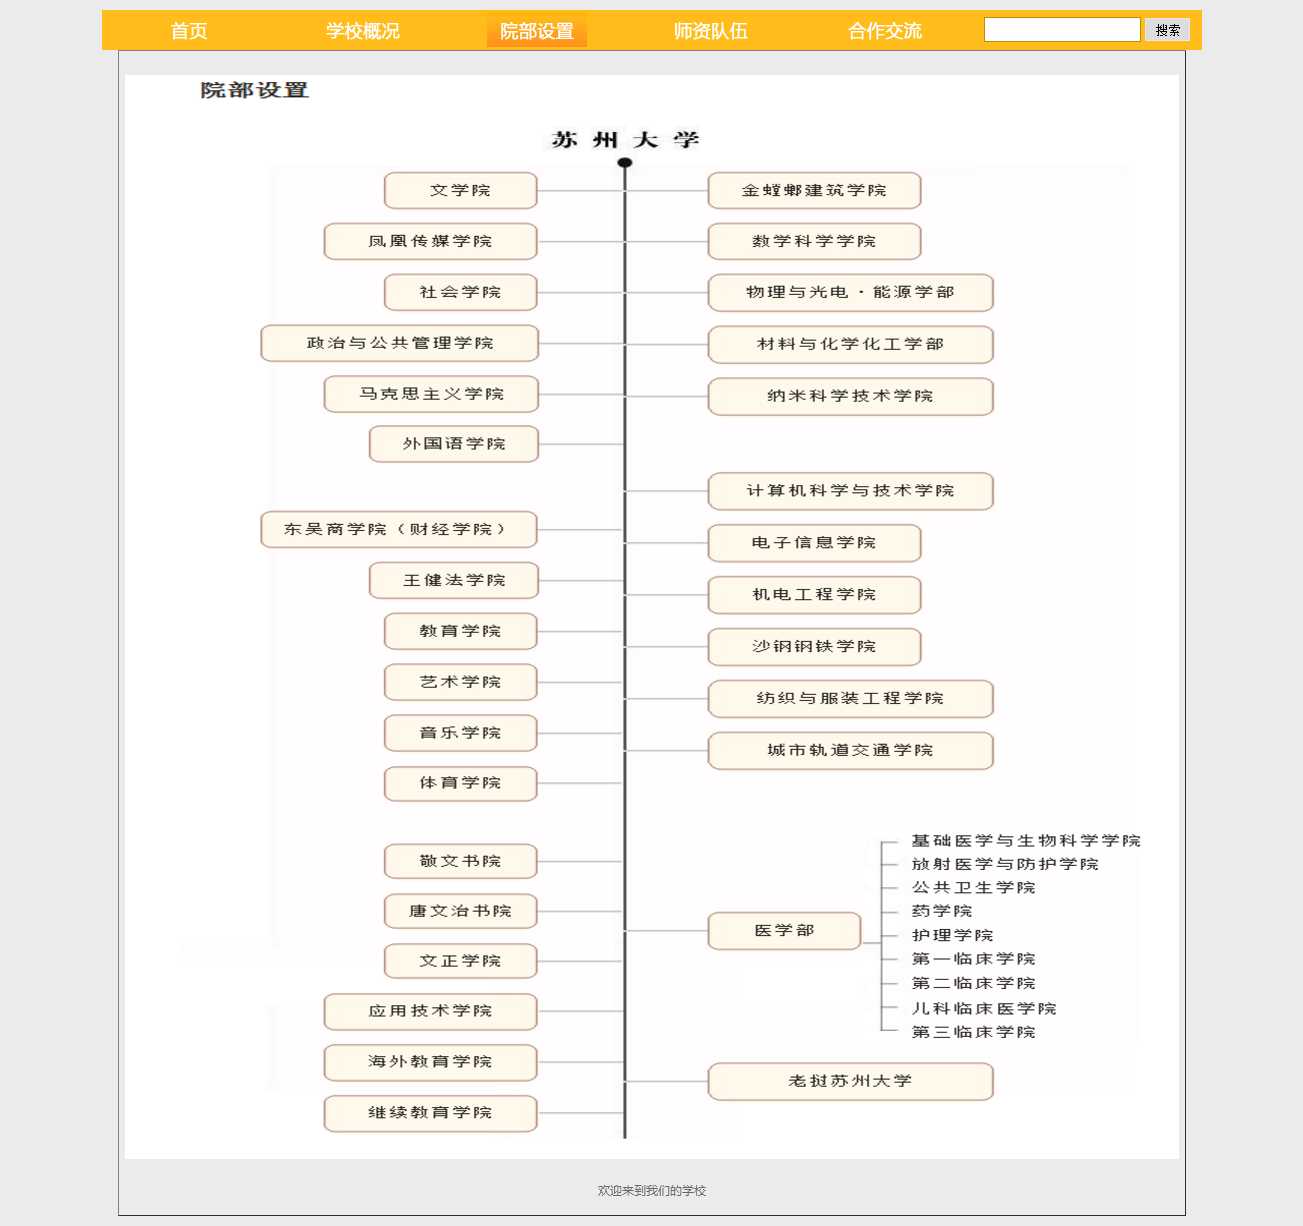Select 计算机科学与技术学院 box

pyautogui.click(x=850, y=491)
